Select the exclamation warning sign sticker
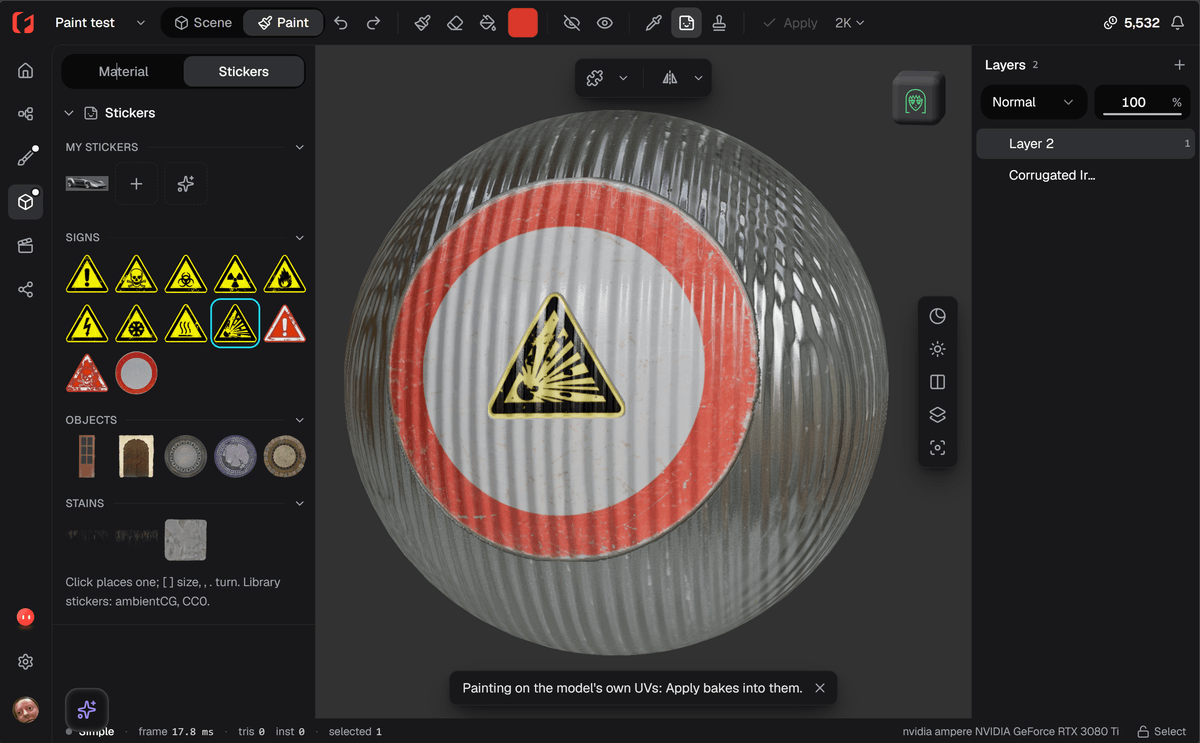The height and width of the screenshot is (743, 1200). (x=87, y=274)
